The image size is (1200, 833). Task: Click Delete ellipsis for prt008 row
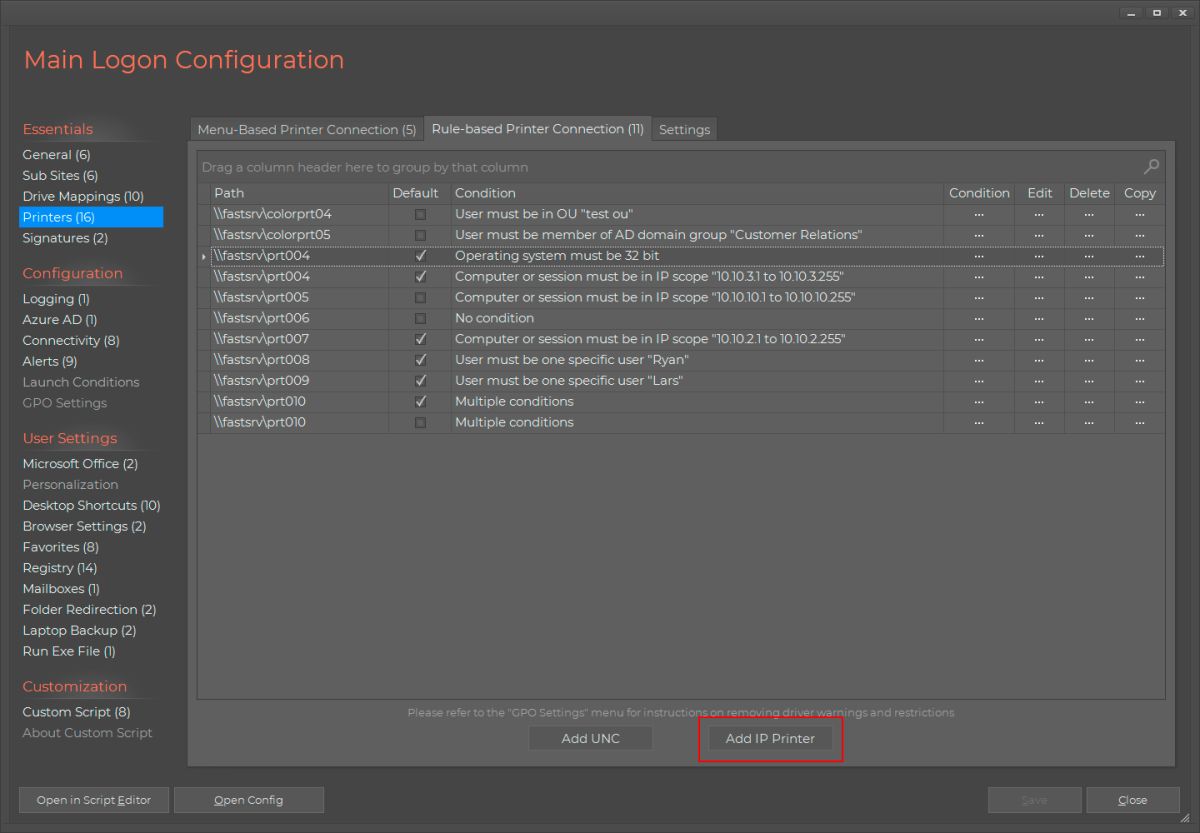point(1089,360)
